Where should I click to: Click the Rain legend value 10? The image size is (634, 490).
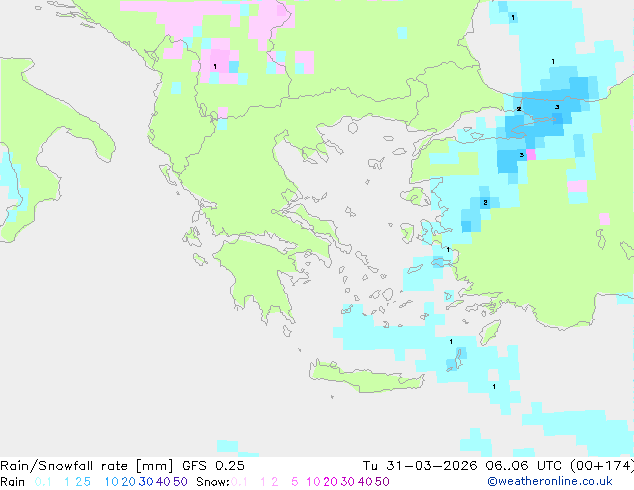111,482
